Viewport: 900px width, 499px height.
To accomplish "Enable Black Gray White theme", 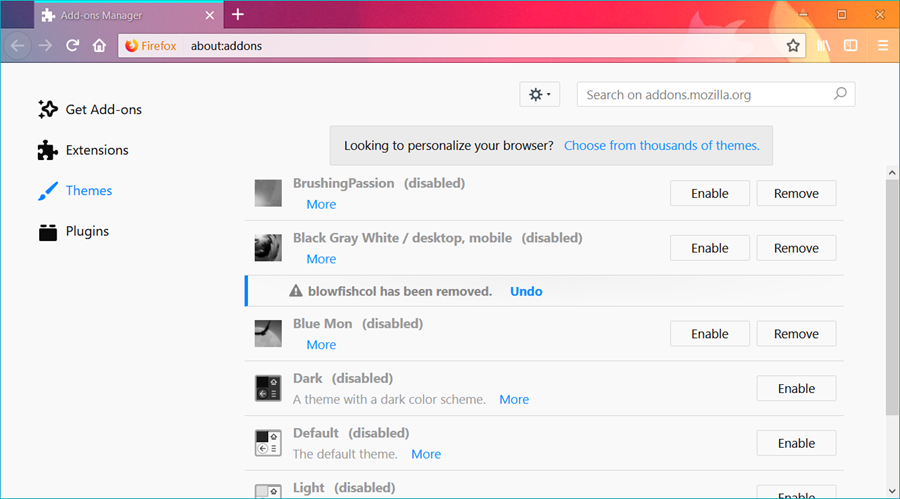I will [x=709, y=247].
